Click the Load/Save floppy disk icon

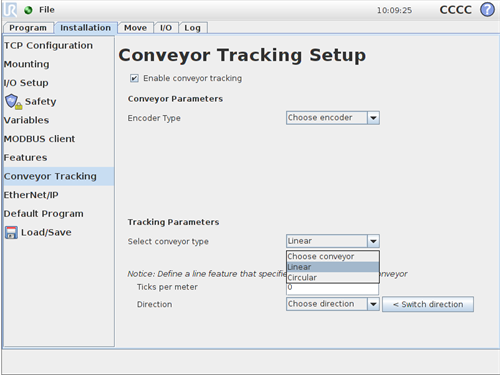[11, 232]
